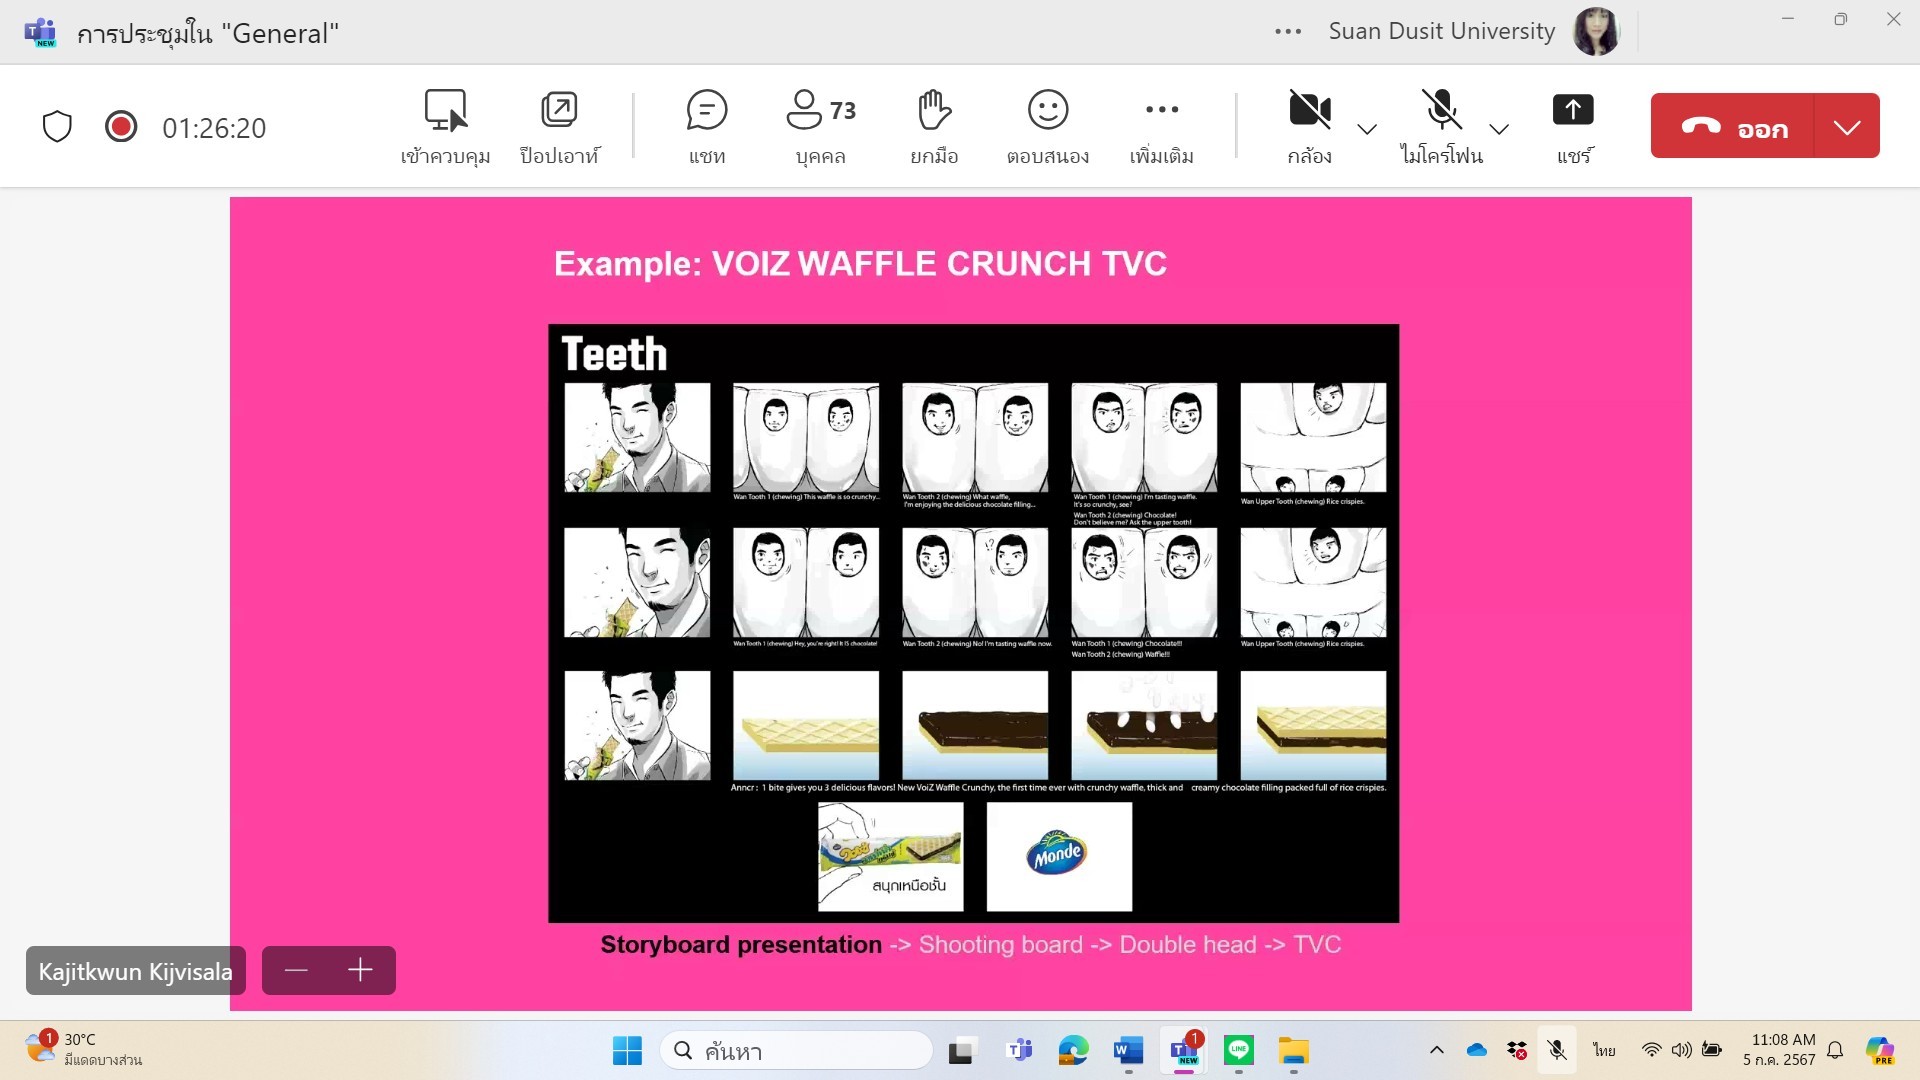This screenshot has height=1080, width=1920.
Task: Open settings ellipsis in title bar
Action: tap(1288, 32)
